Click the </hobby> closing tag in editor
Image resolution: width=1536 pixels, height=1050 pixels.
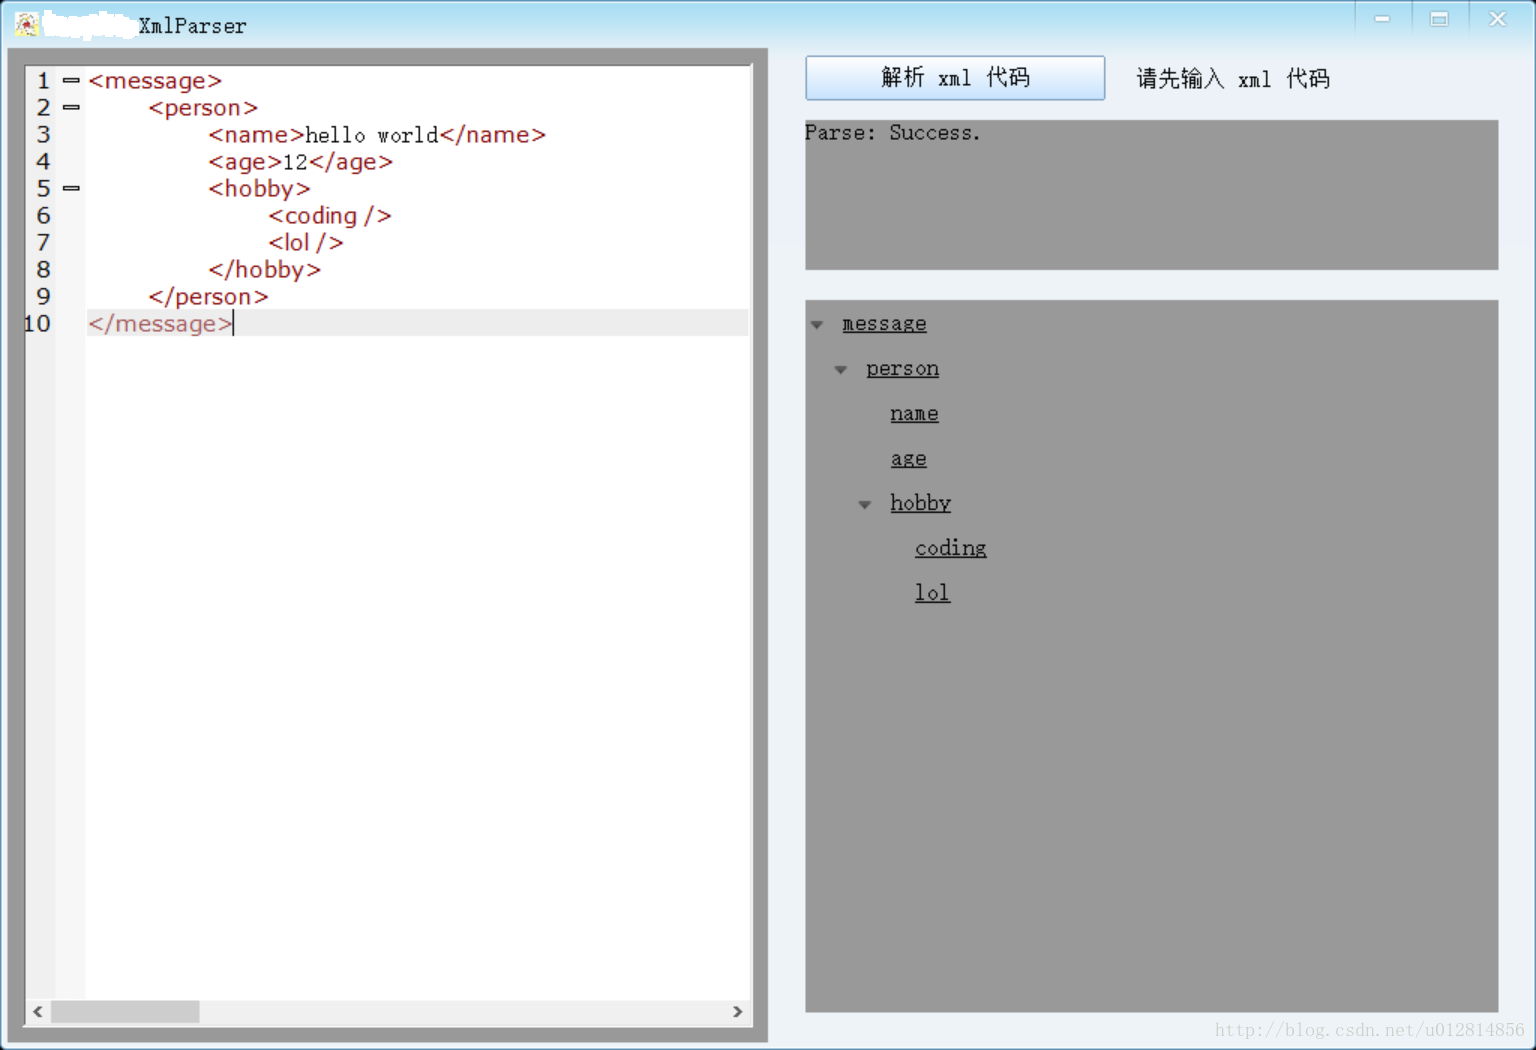click(264, 270)
